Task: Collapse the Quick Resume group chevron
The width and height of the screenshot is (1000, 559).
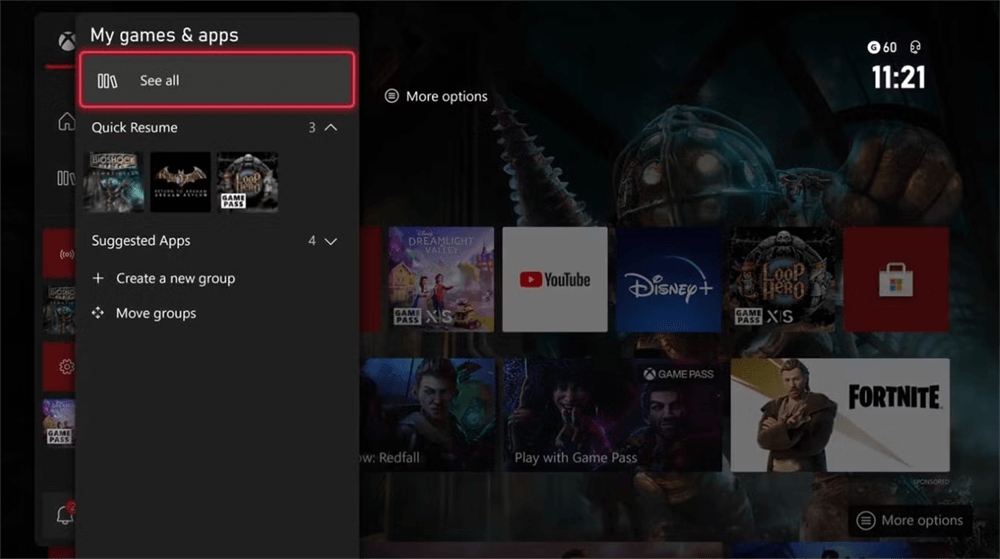Action: tap(330, 127)
